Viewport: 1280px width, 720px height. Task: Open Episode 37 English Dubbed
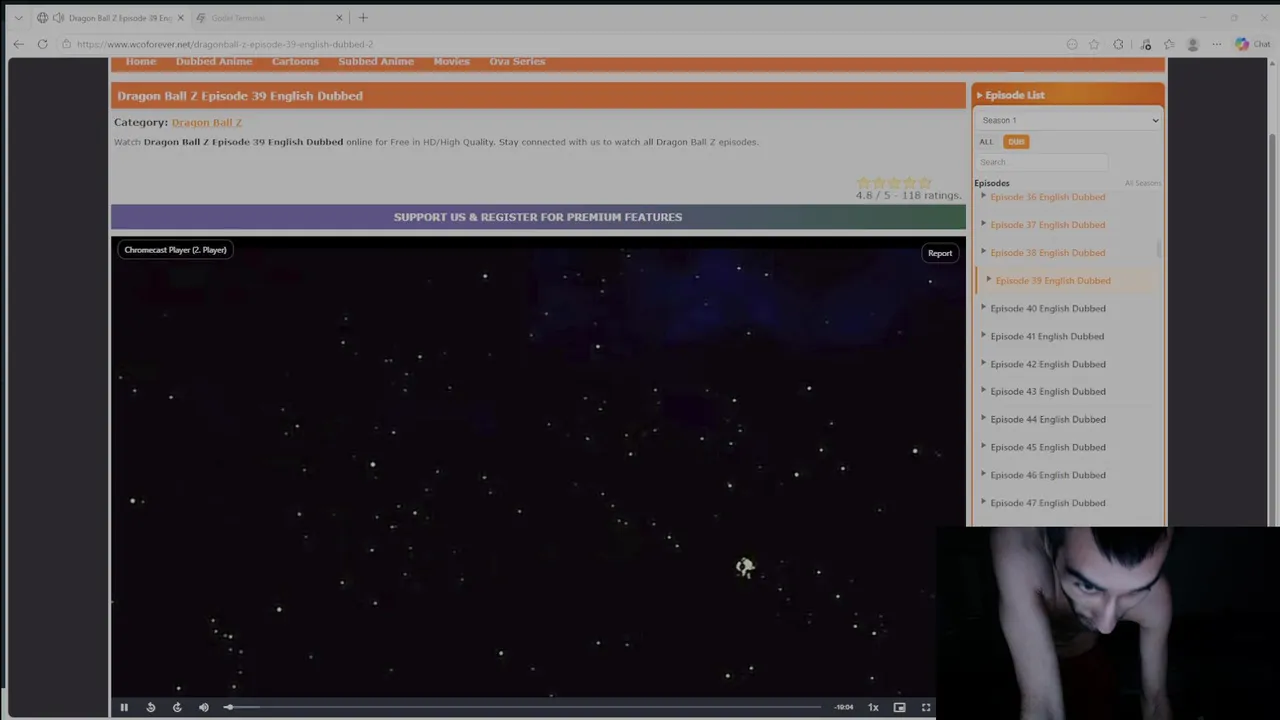1047,225
